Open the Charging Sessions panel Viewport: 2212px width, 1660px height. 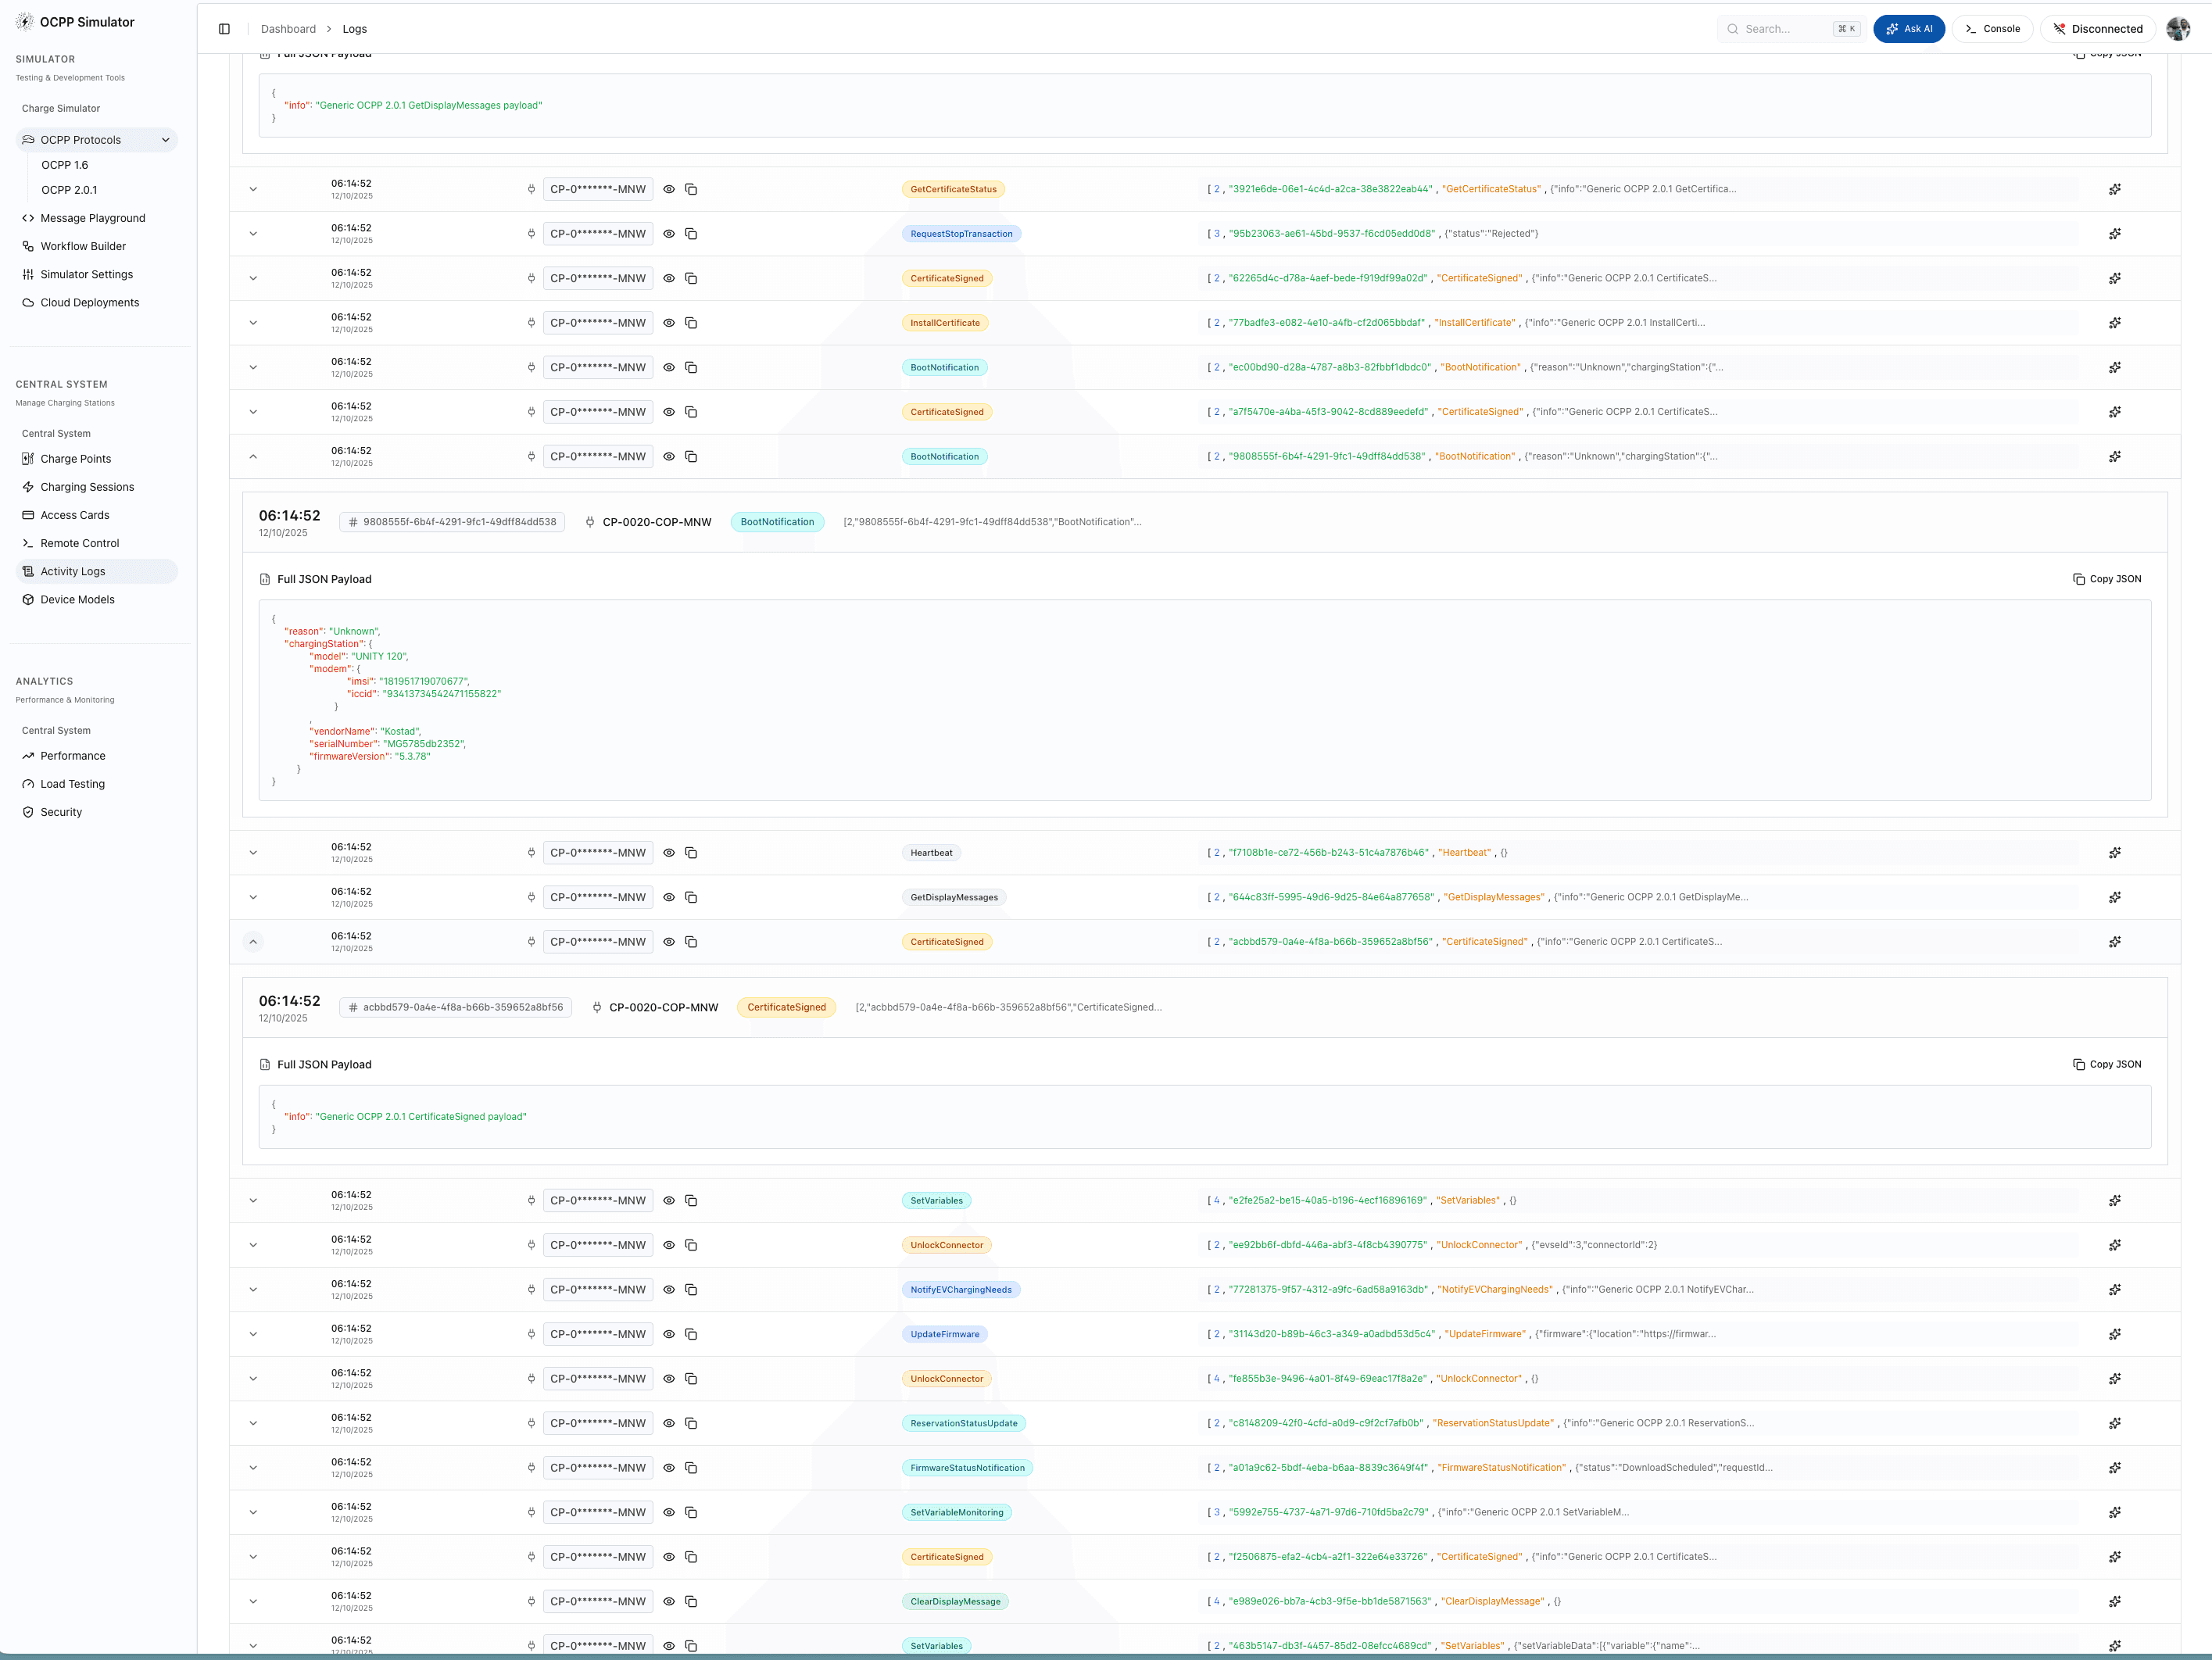pyautogui.click(x=87, y=487)
